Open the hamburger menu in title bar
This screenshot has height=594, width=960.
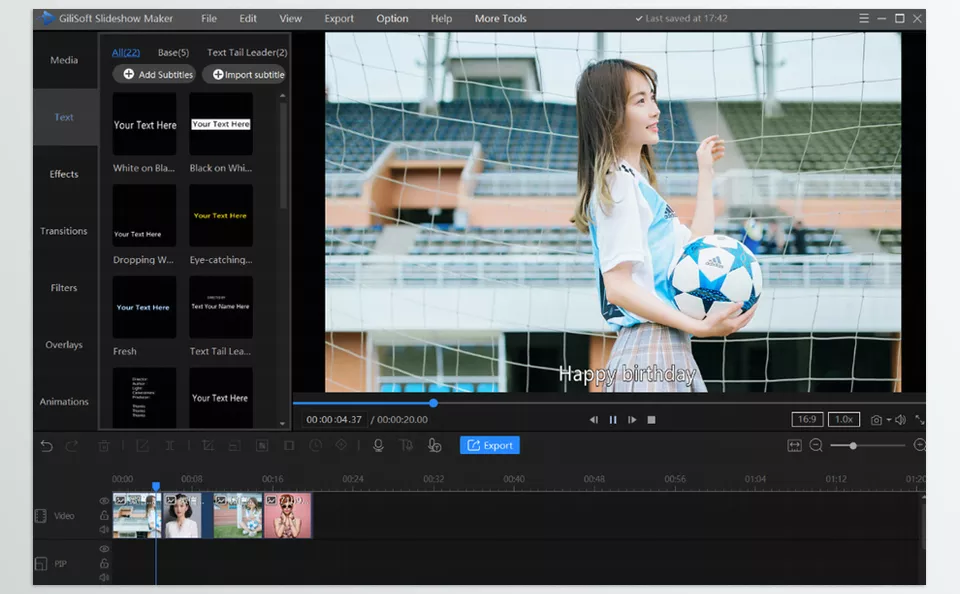(x=864, y=18)
